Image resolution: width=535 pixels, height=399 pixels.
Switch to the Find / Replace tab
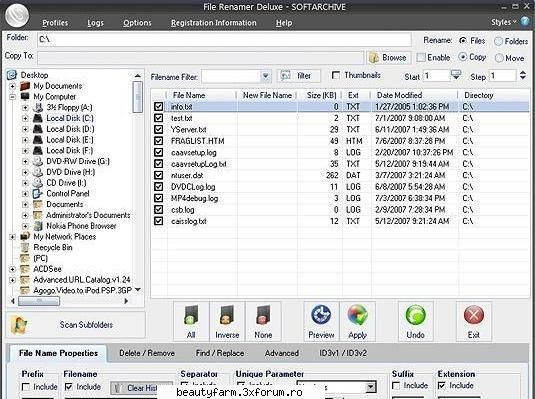(220, 353)
